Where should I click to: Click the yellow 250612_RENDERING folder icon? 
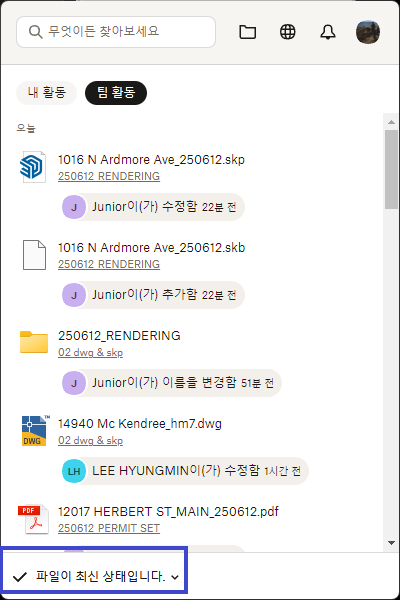click(34, 342)
